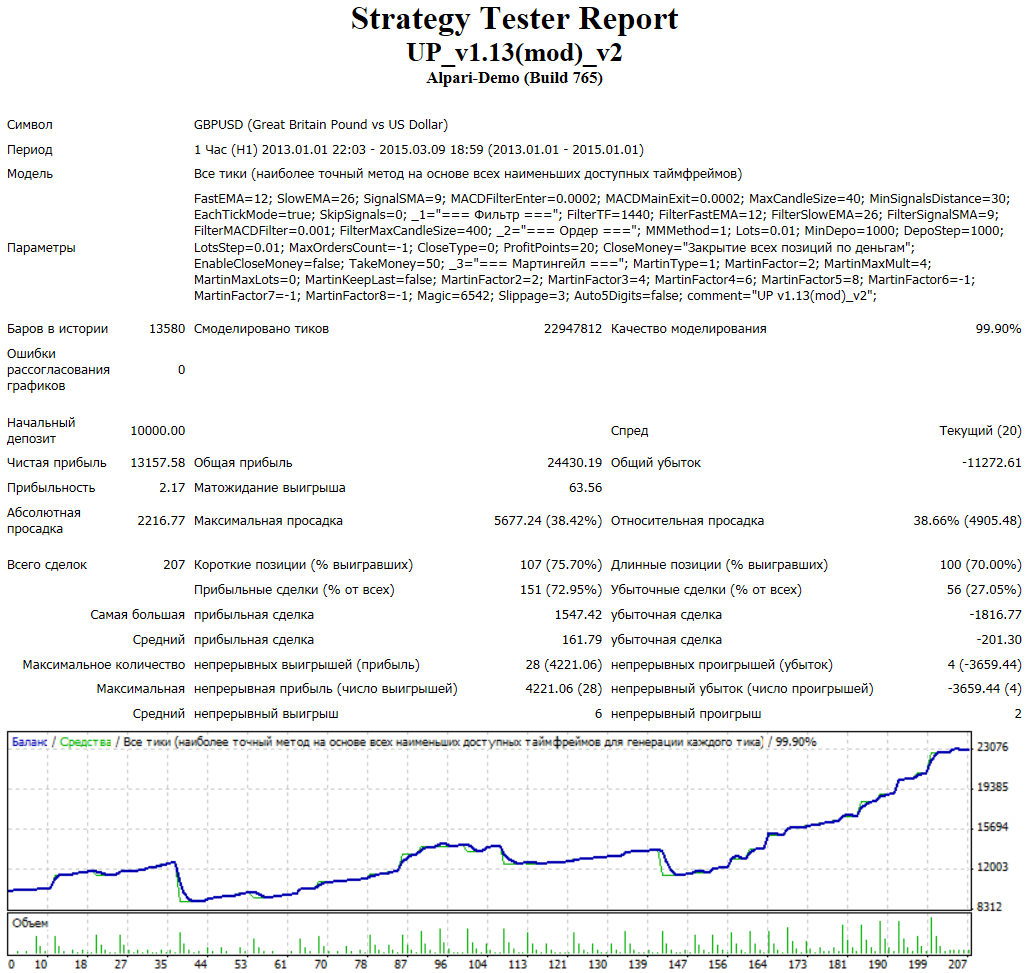Select the profit factor value 2.17
Viewport: 1031px width, 973px height.
(172, 488)
